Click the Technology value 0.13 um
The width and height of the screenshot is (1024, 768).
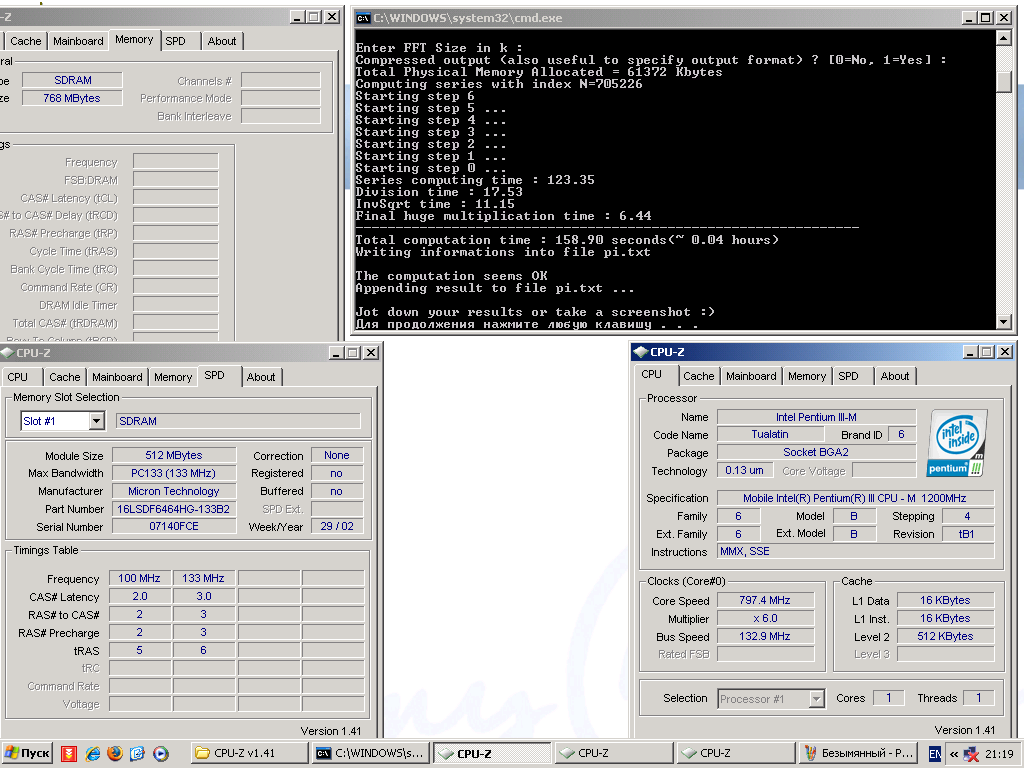(744, 470)
